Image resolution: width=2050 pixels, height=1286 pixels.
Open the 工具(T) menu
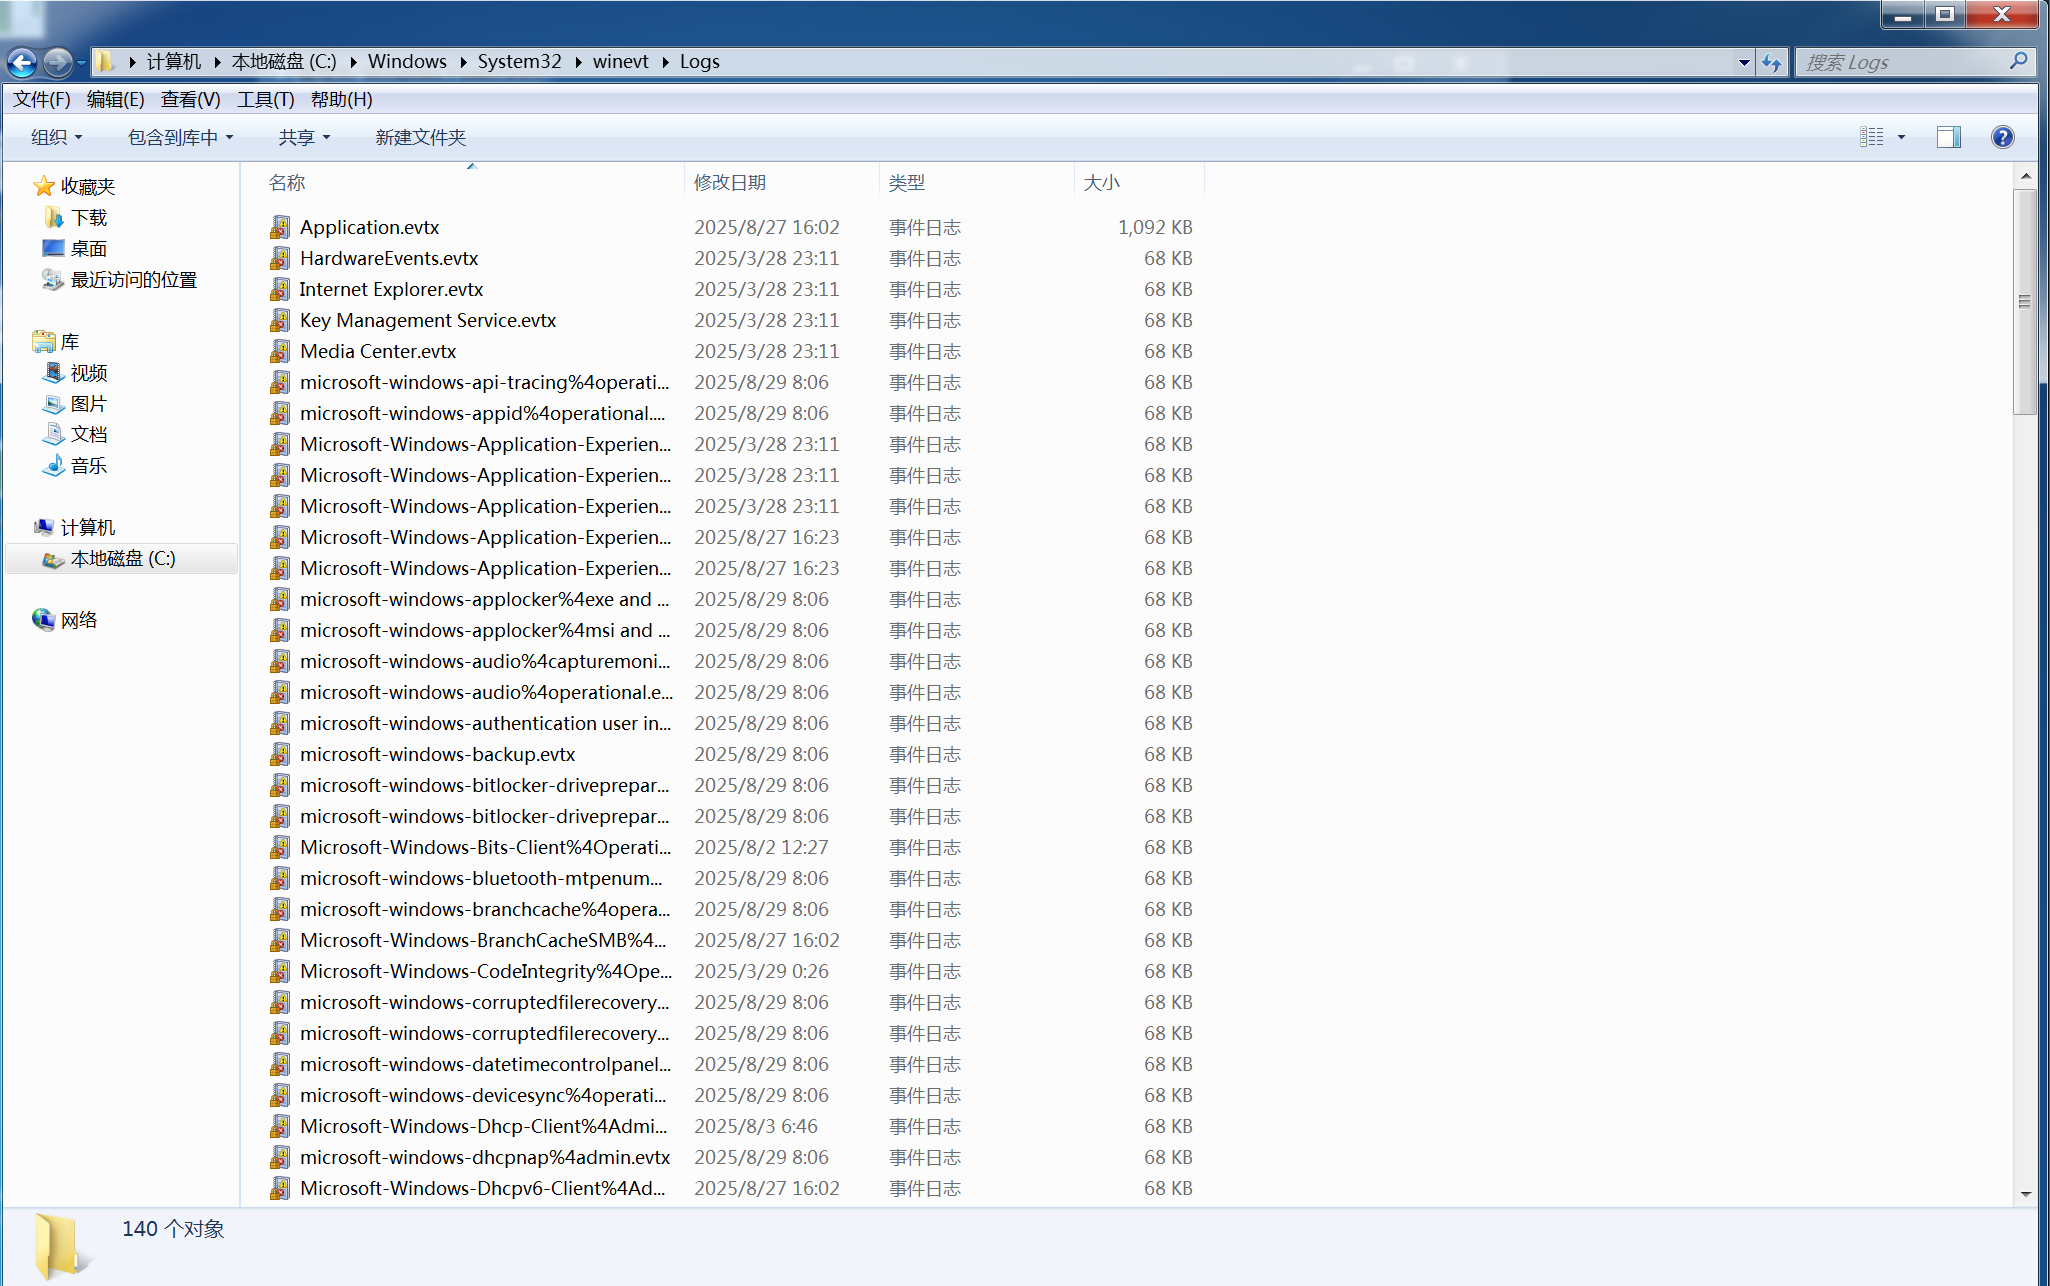(265, 99)
